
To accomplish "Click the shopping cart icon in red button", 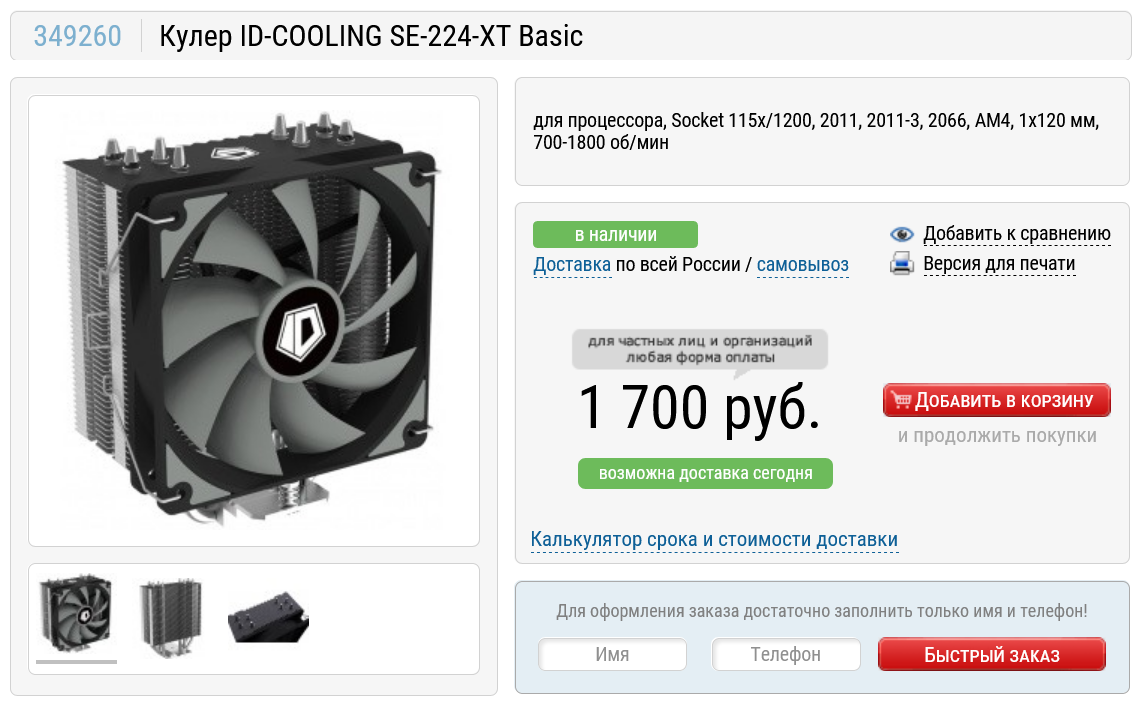I will [x=902, y=400].
